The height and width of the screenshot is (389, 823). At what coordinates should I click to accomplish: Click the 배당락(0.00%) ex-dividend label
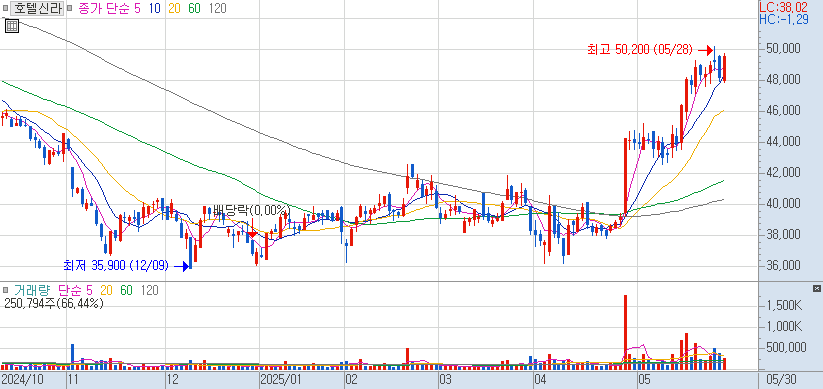pyautogui.click(x=251, y=211)
